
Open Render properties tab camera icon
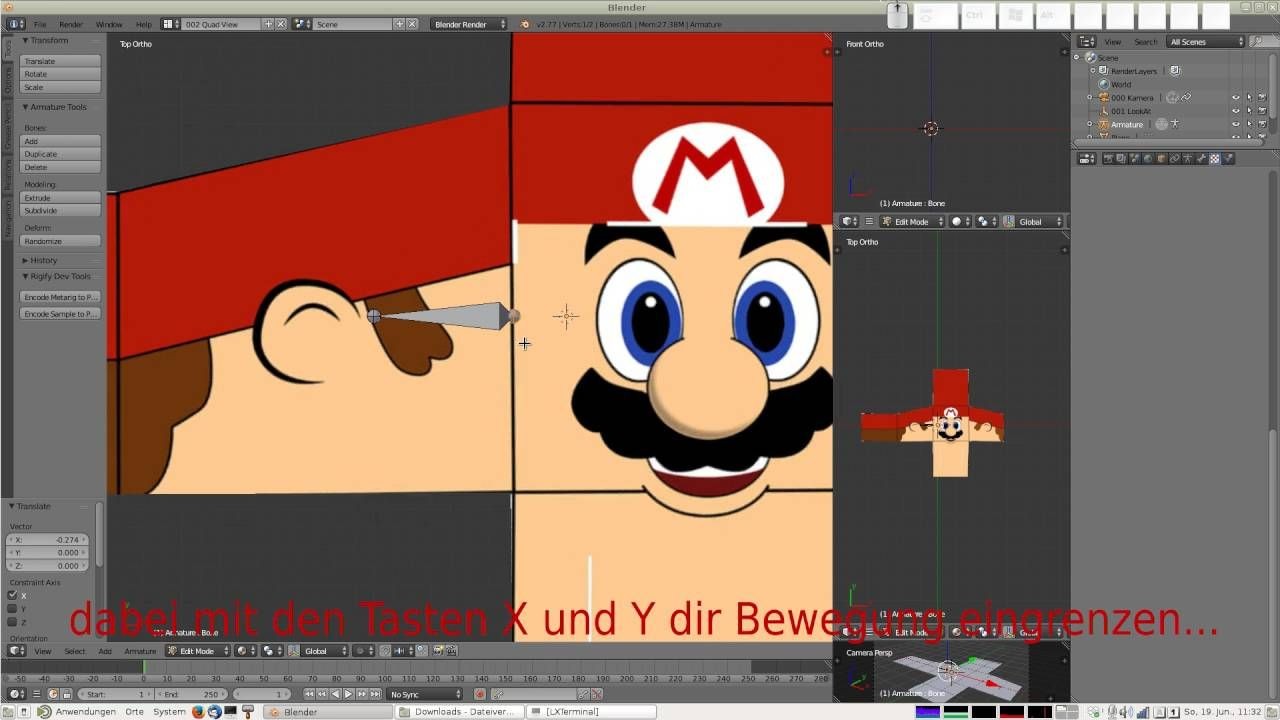pyautogui.click(x=1108, y=158)
